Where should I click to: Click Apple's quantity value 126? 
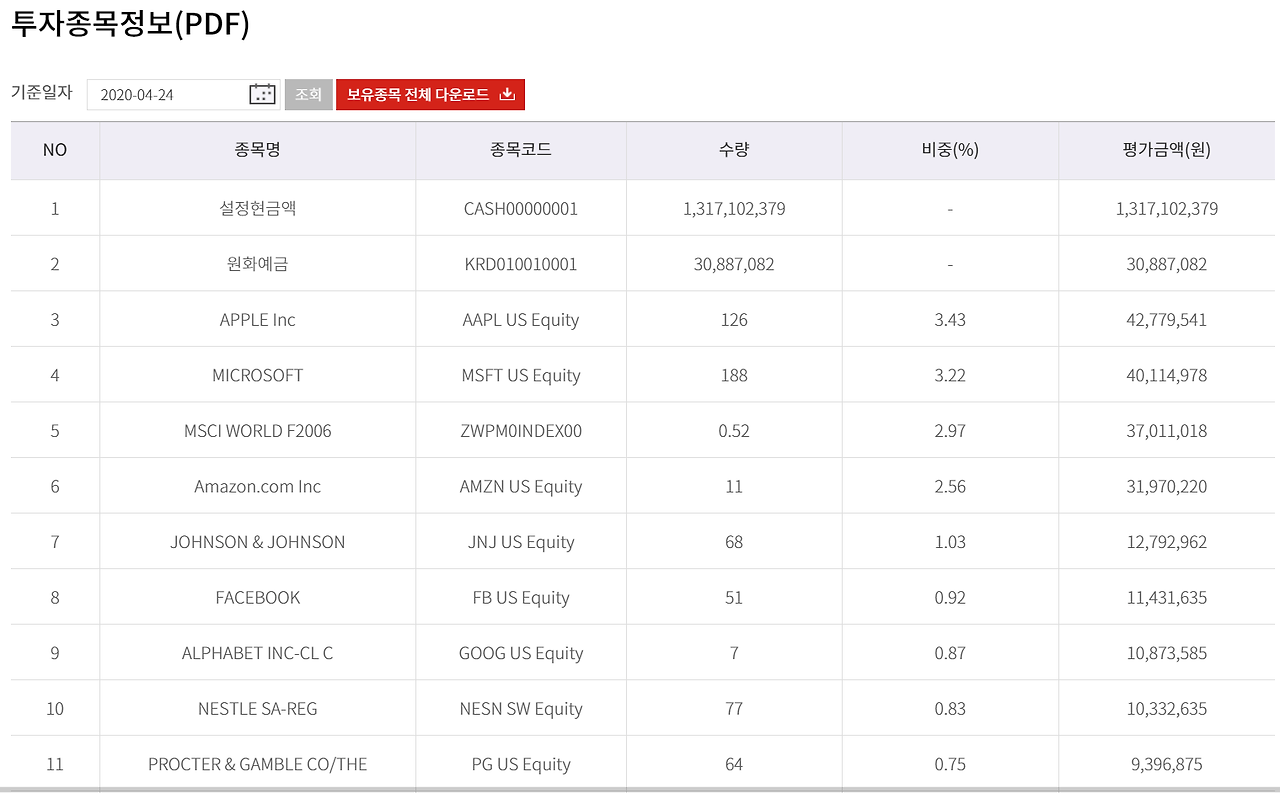click(x=734, y=320)
